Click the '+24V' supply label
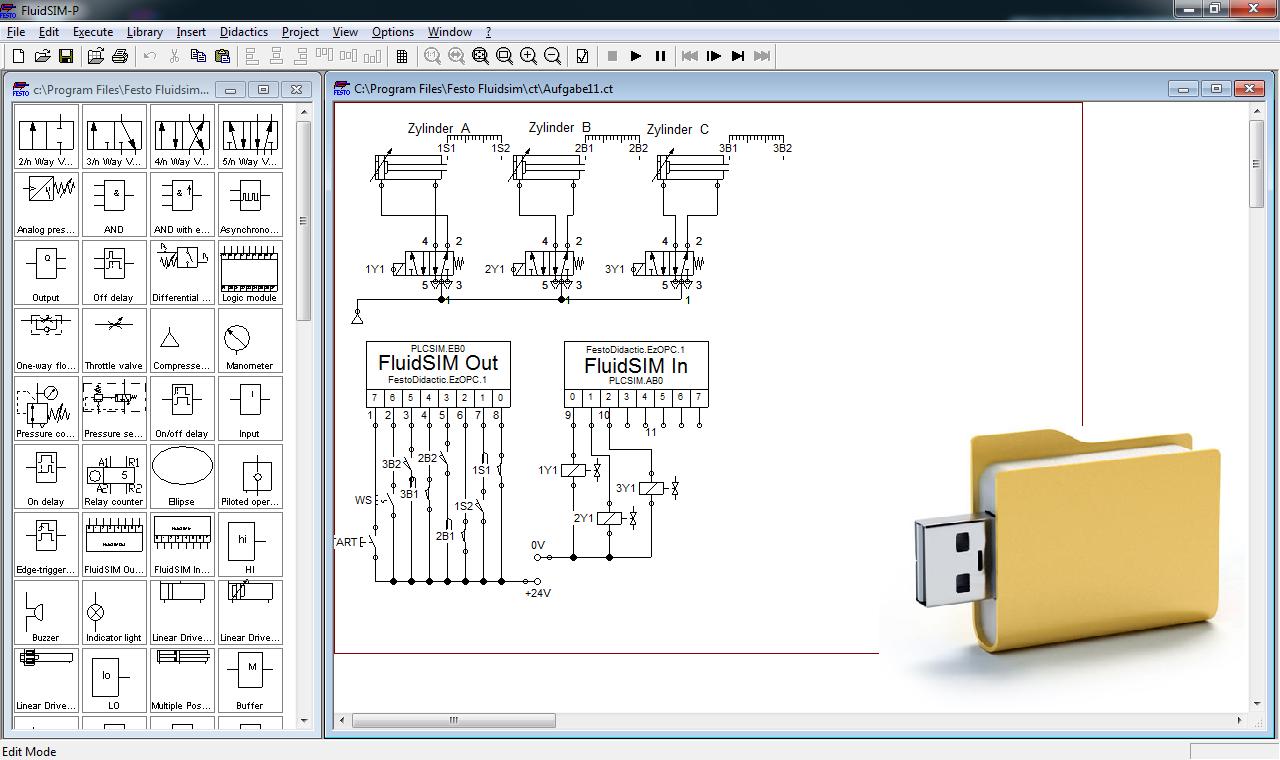The image size is (1280, 760). point(538,593)
